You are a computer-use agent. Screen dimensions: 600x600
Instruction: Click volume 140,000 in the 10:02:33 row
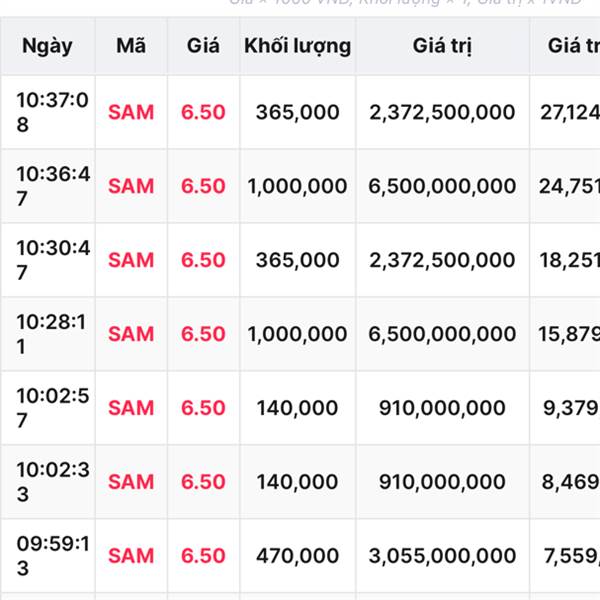[x=297, y=482]
